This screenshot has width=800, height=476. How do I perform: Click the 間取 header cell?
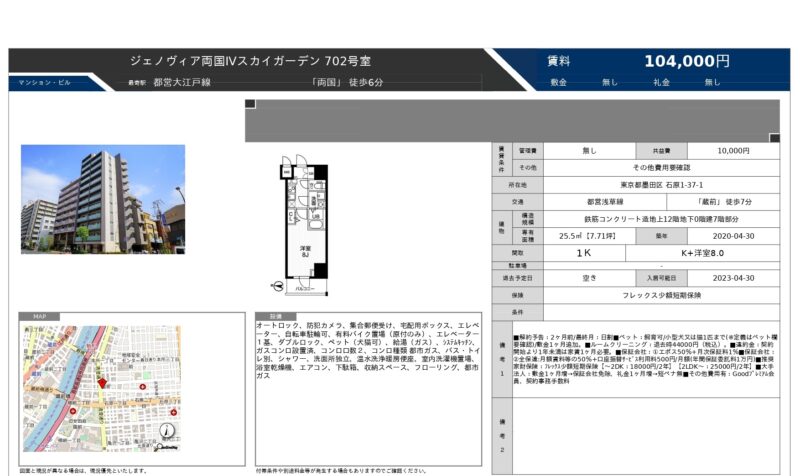[x=517, y=253]
